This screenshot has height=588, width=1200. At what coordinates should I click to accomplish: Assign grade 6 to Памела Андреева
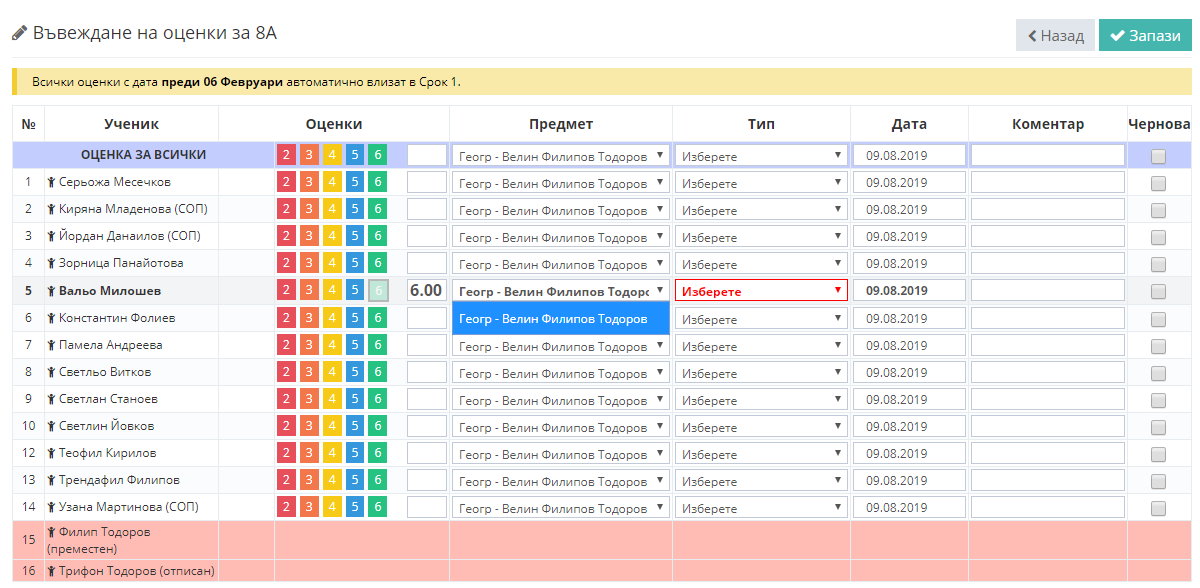[377, 345]
